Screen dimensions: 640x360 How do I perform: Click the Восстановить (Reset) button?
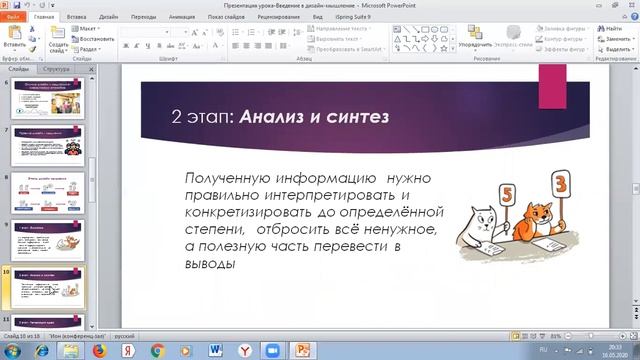tap(93, 39)
